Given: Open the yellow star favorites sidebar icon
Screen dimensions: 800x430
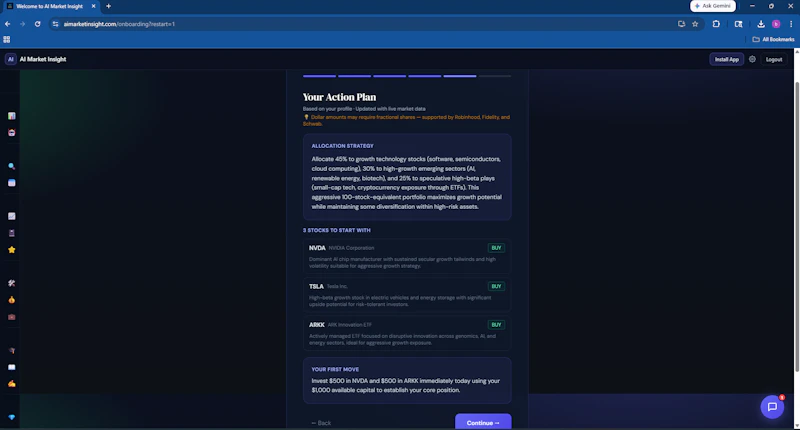Looking at the screenshot, I should coord(12,250).
